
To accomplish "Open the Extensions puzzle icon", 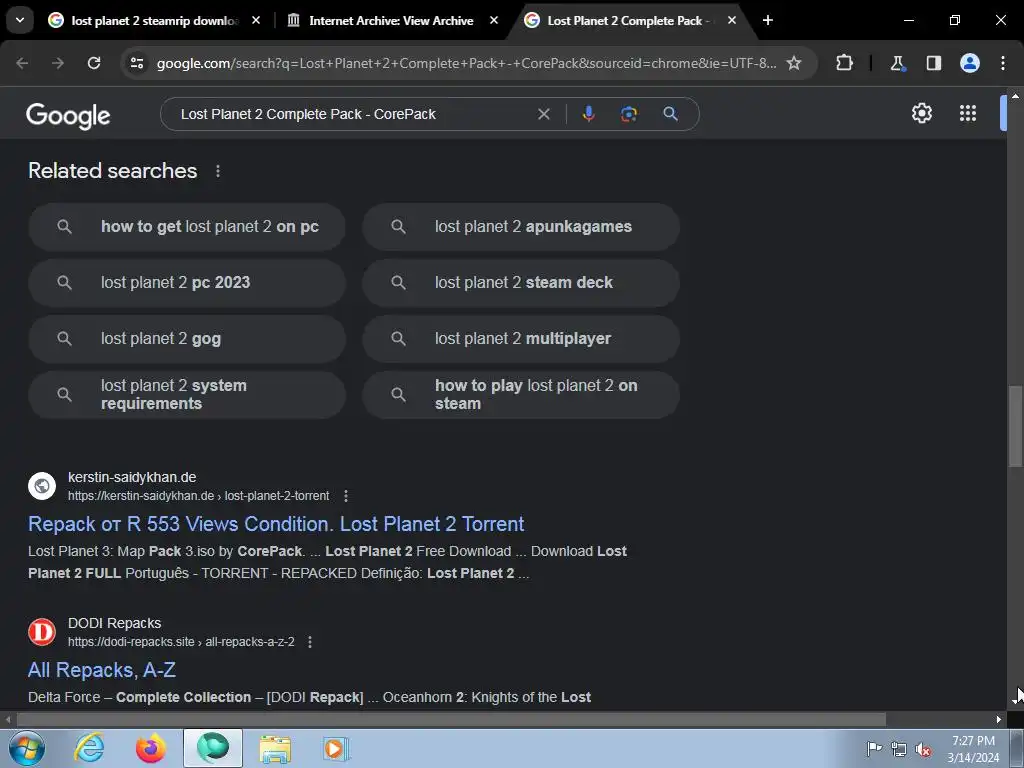I will [844, 63].
